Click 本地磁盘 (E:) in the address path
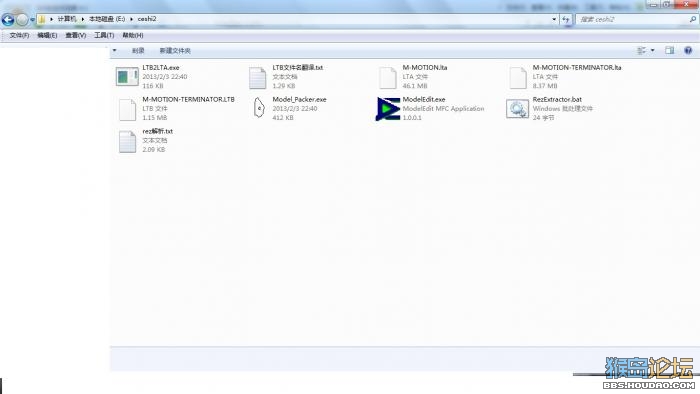The height and width of the screenshot is (394, 700). coord(107,19)
